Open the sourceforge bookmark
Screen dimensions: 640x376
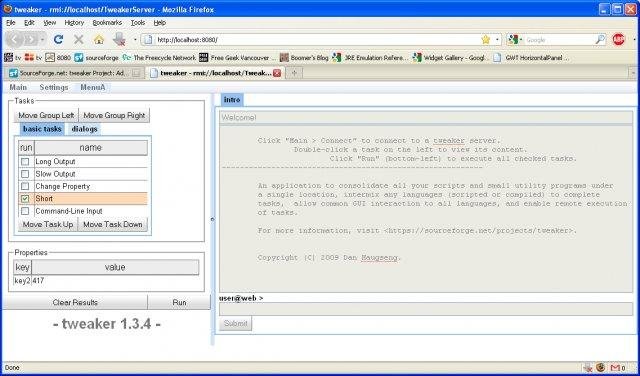pyautogui.click(x=97, y=58)
